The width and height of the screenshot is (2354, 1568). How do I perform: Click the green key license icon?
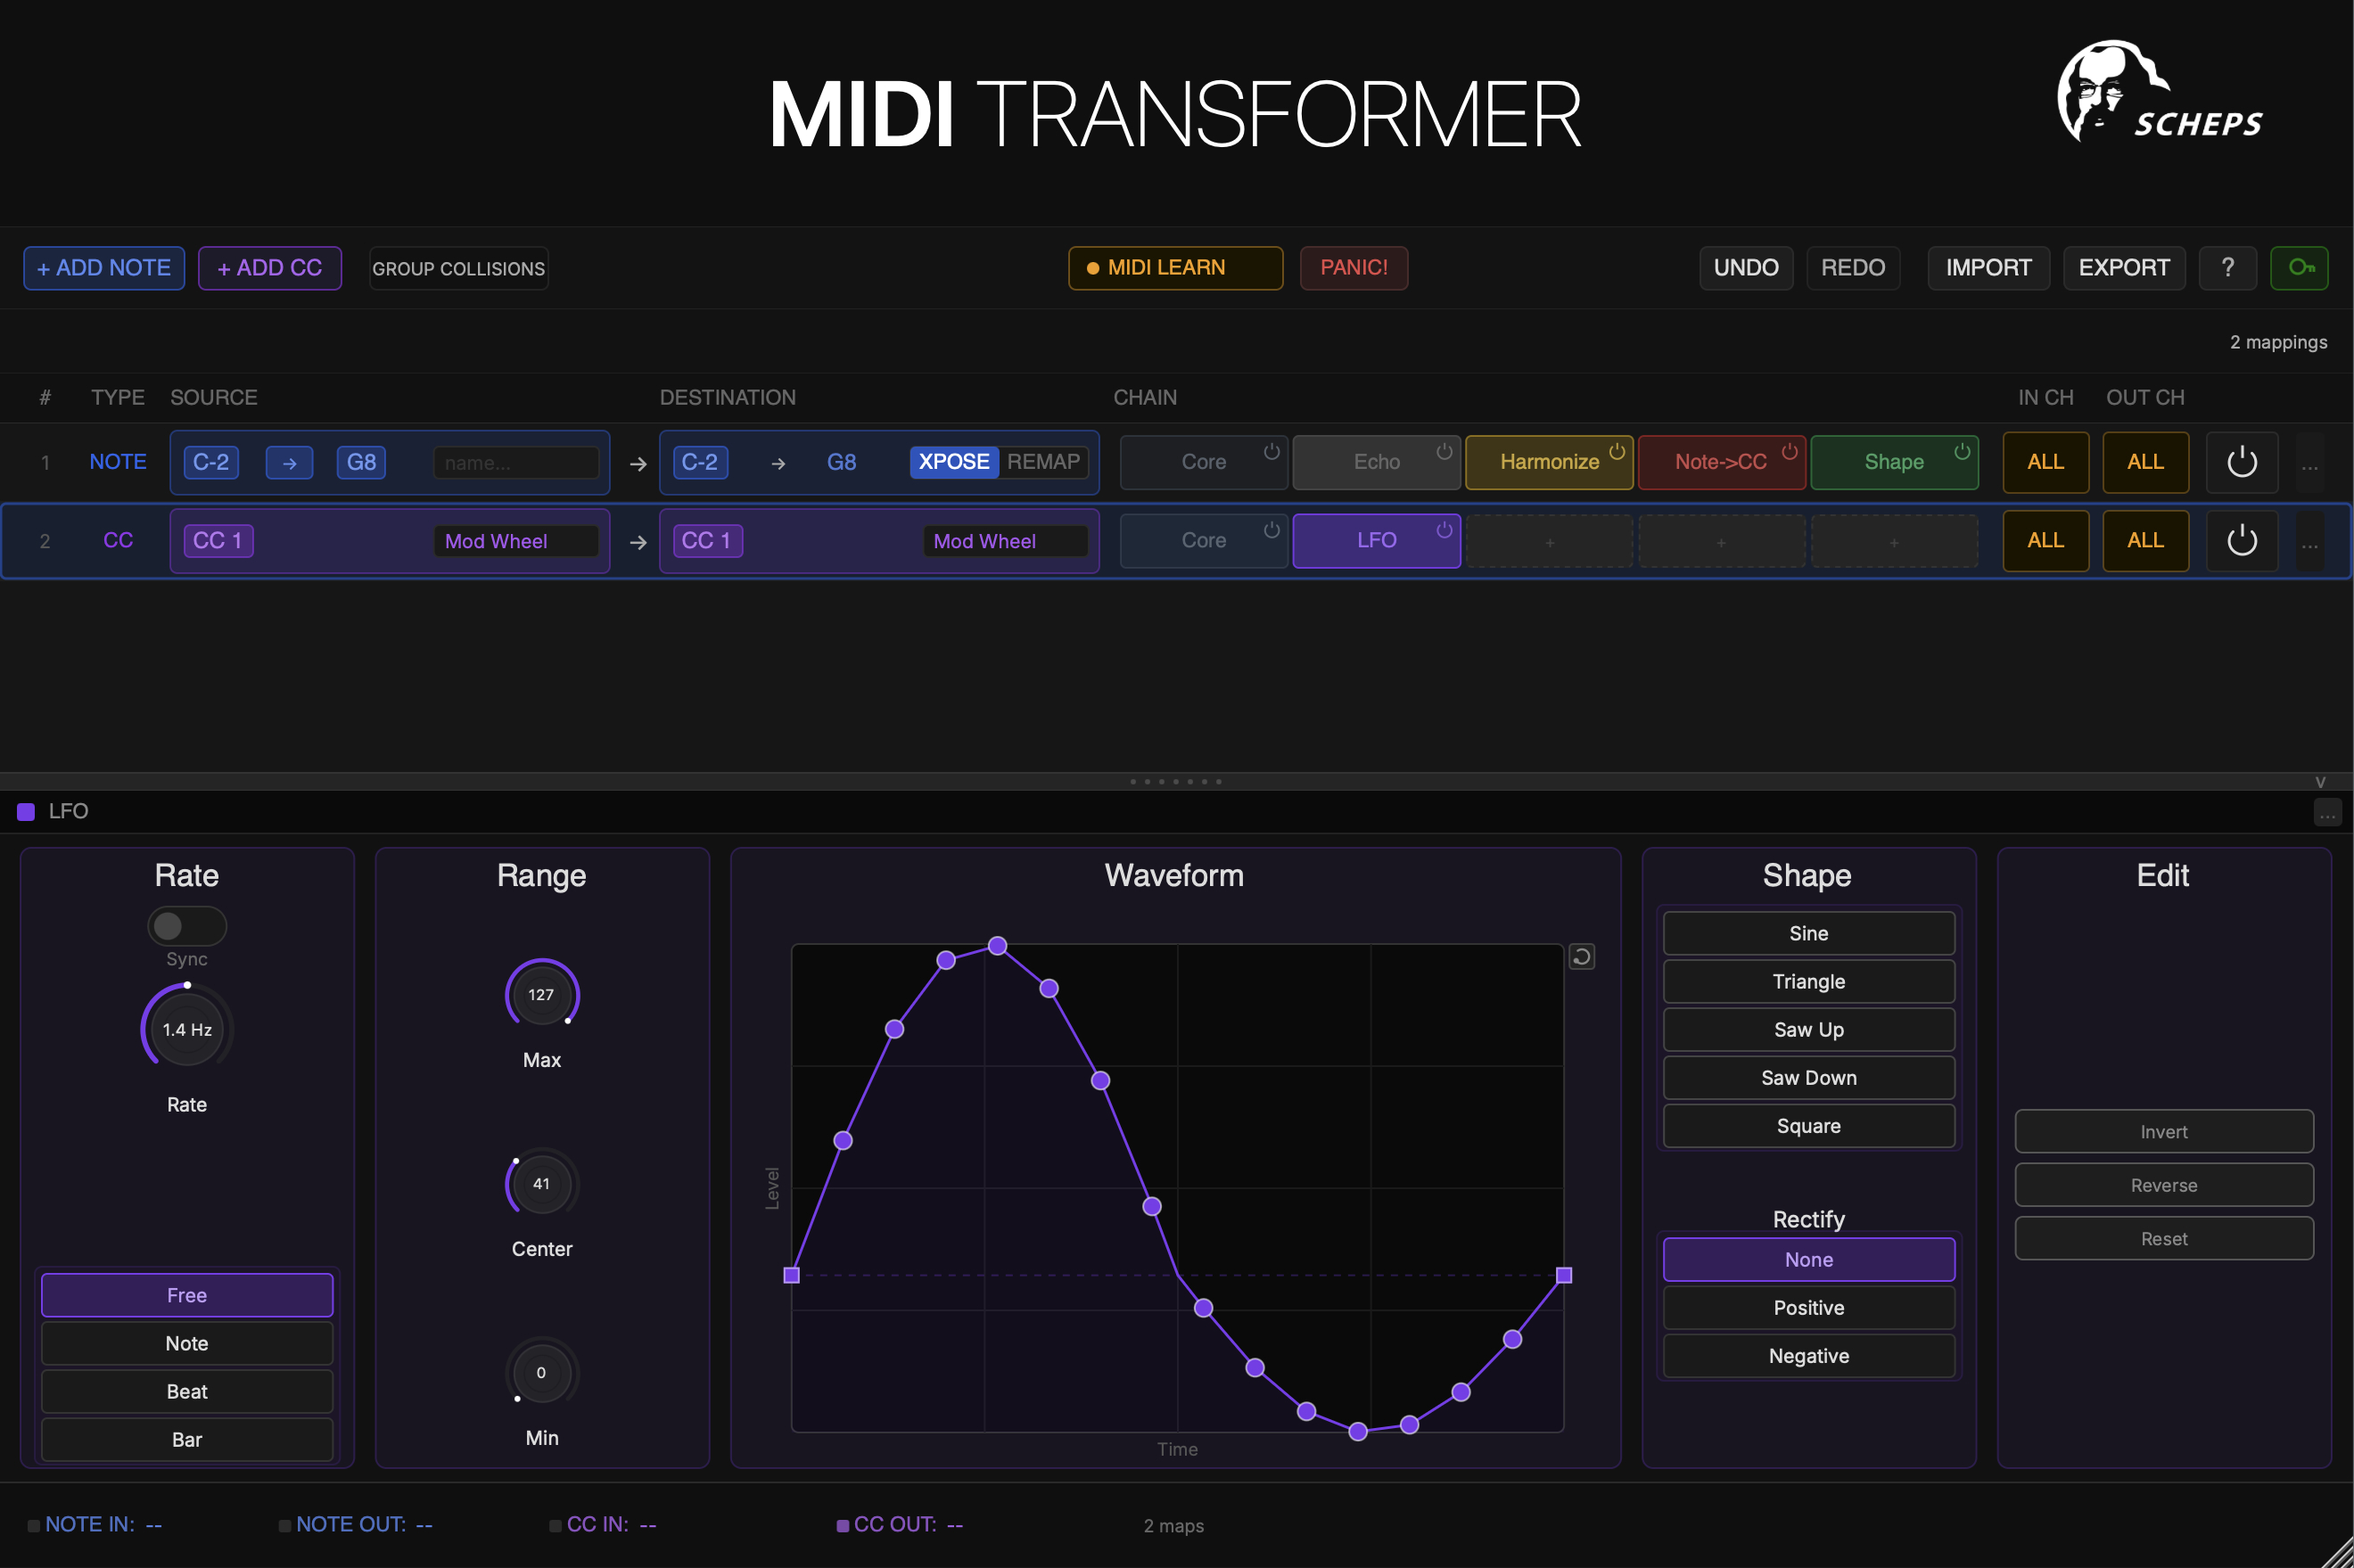(2299, 268)
